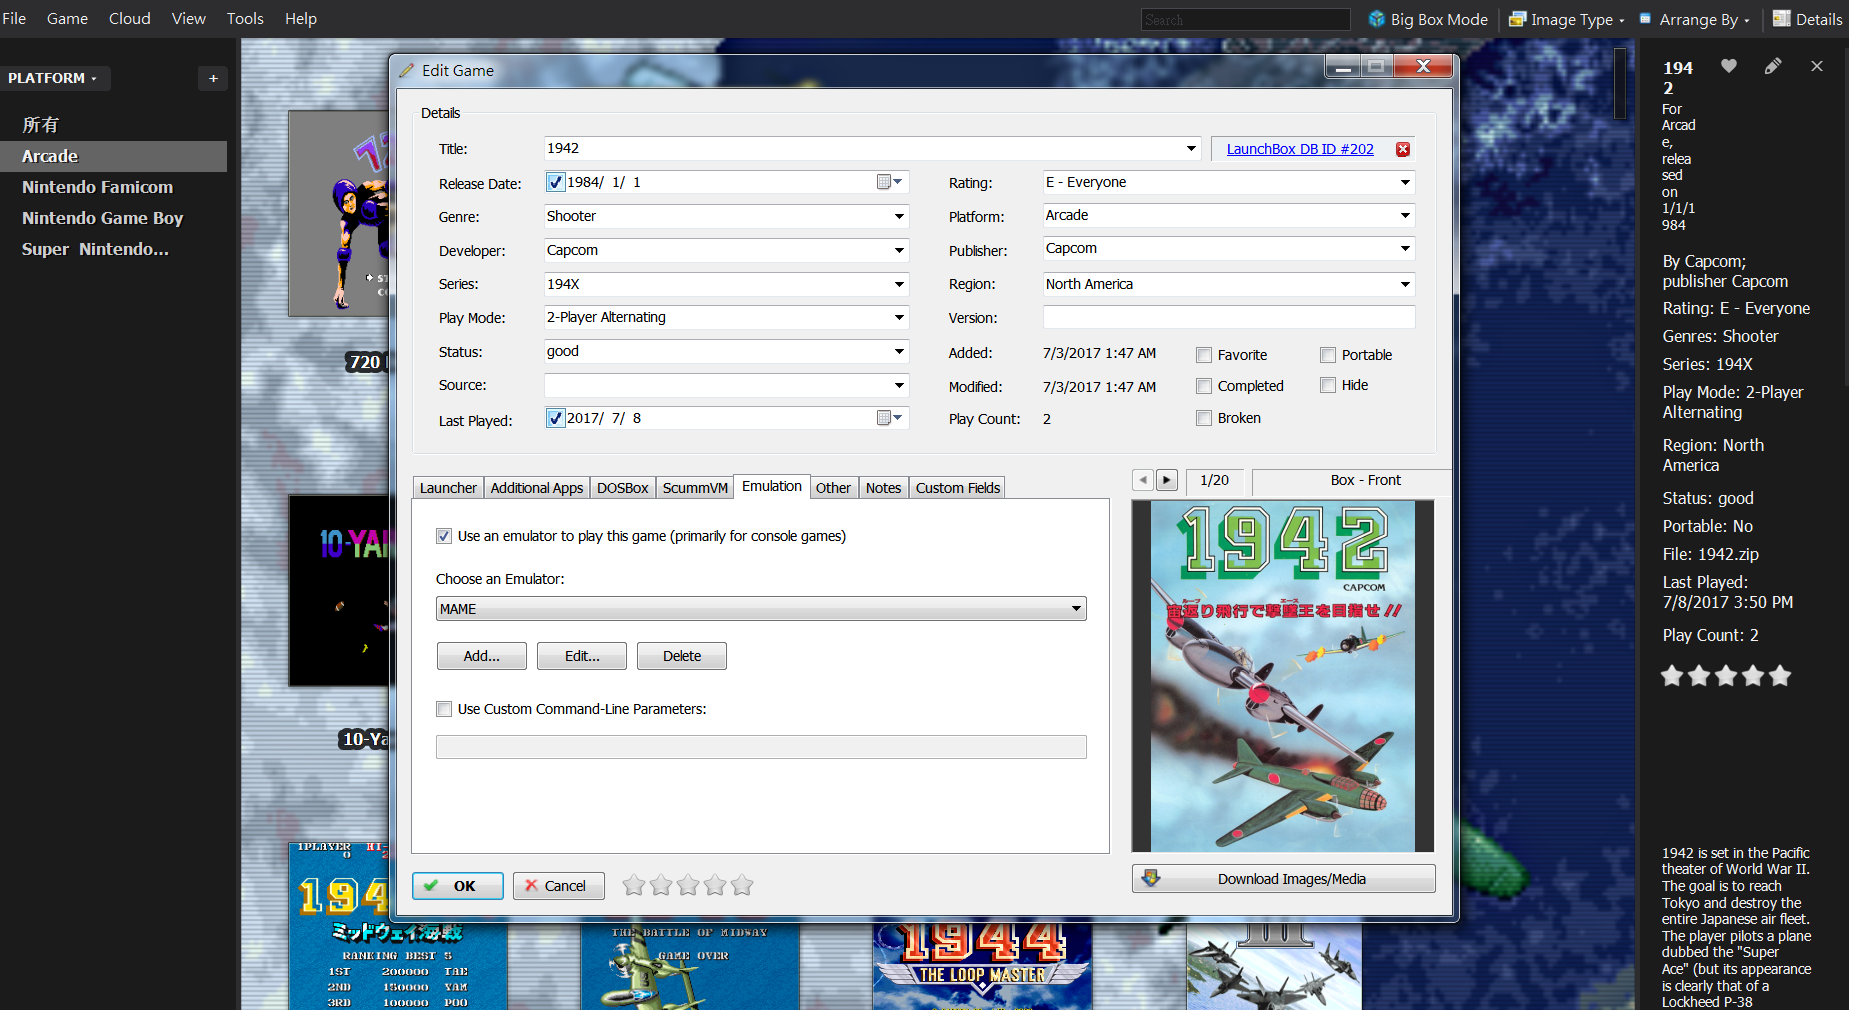This screenshot has width=1849, height=1010.
Task: Check the Favorite checkbox
Action: pos(1204,355)
